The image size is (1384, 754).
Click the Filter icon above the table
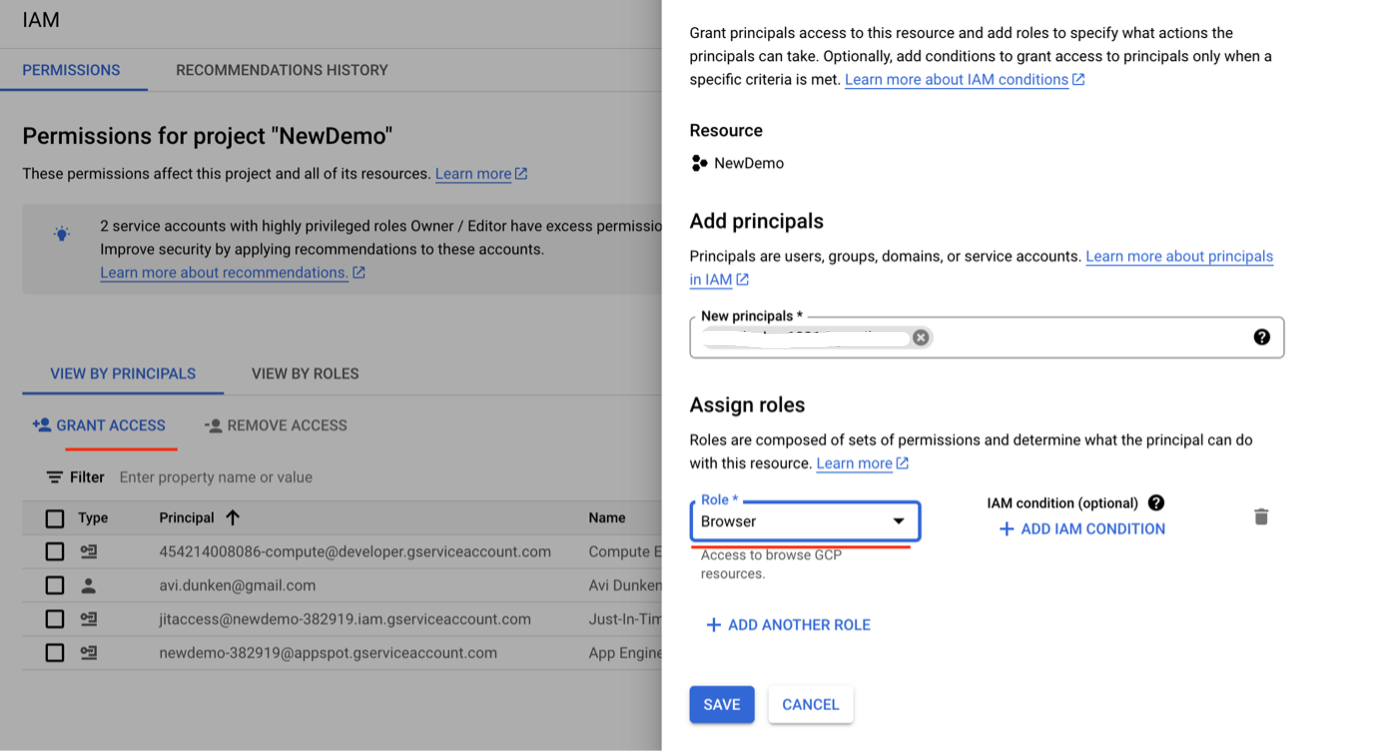(54, 478)
